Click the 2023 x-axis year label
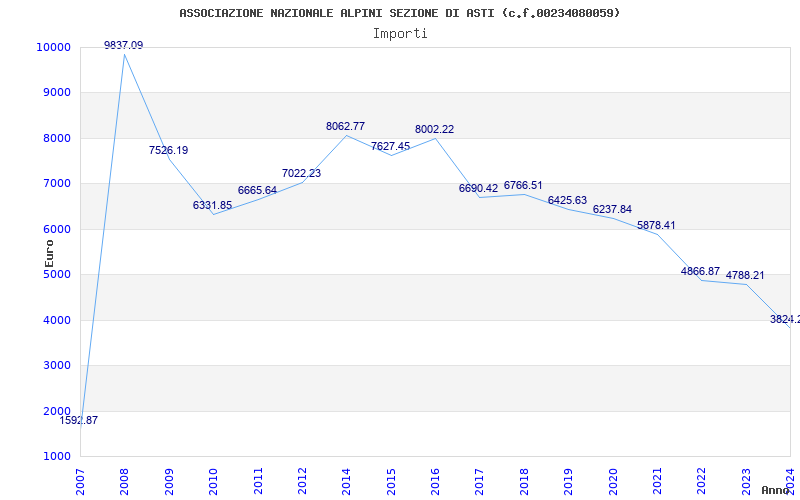The image size is (800, 500). tap(746, 481)
